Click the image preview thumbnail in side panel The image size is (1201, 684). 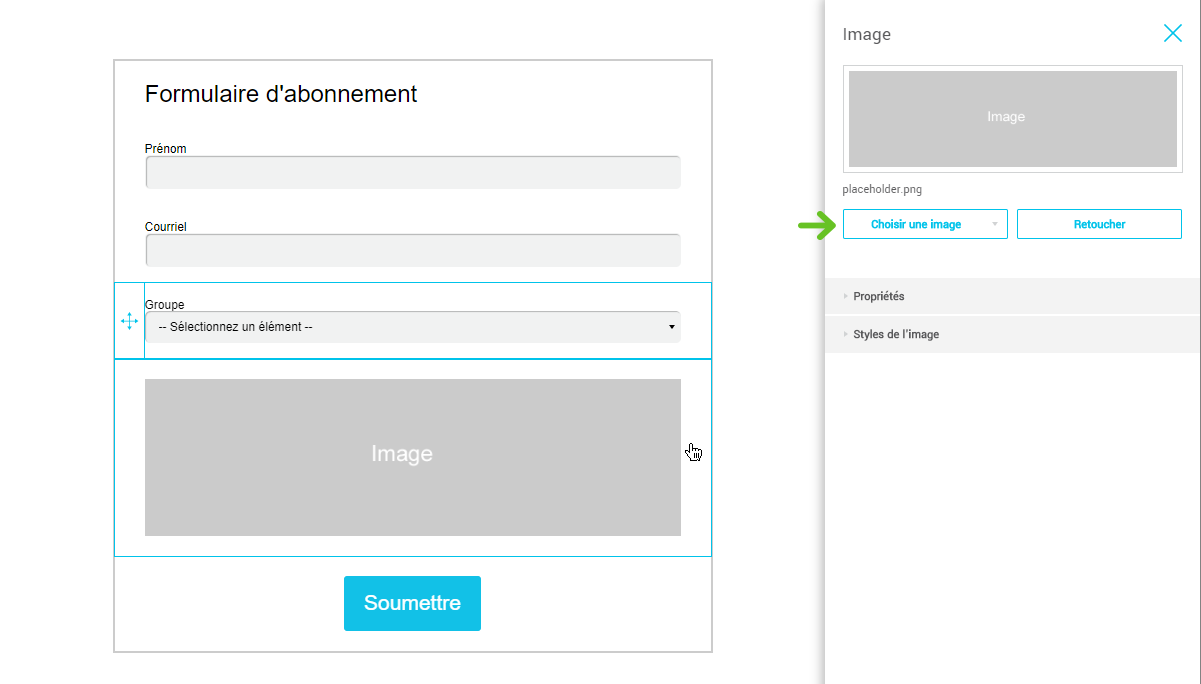click(x=1012, y=118)
